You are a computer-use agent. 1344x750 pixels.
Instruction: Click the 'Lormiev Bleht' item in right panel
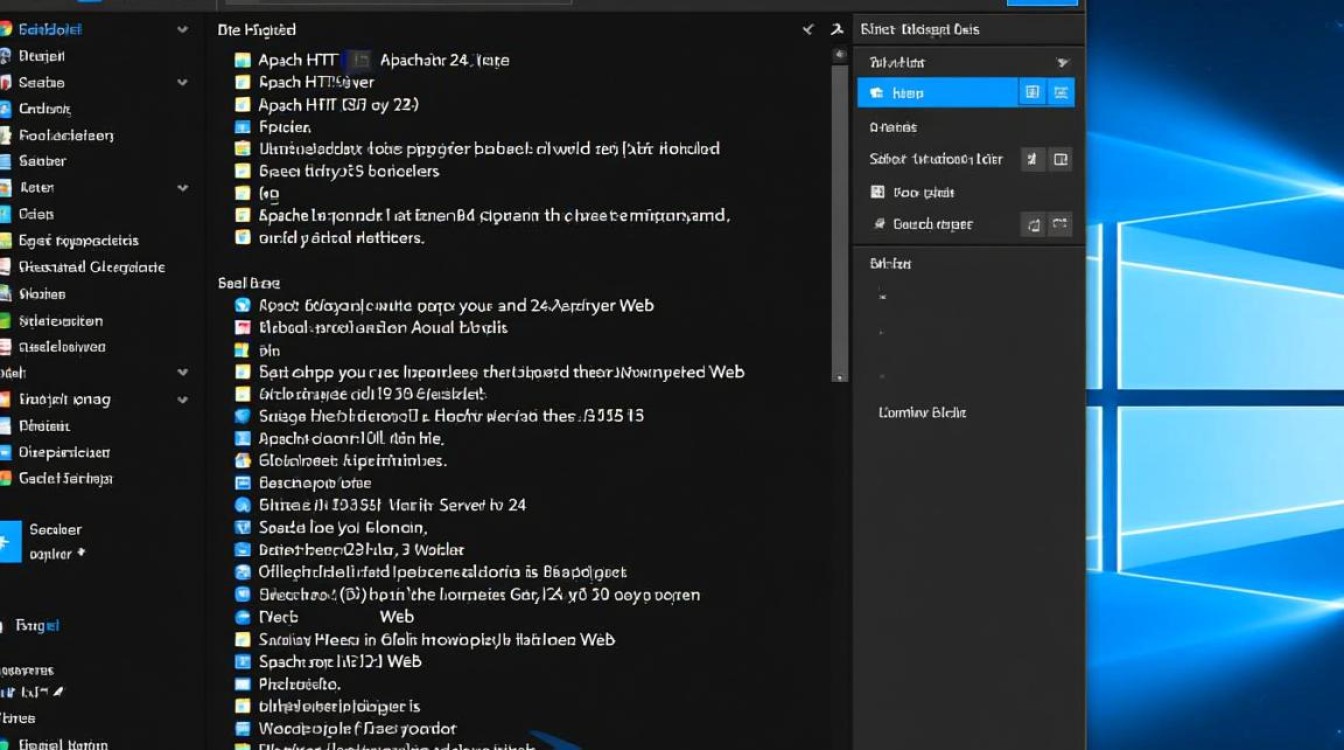922,413
